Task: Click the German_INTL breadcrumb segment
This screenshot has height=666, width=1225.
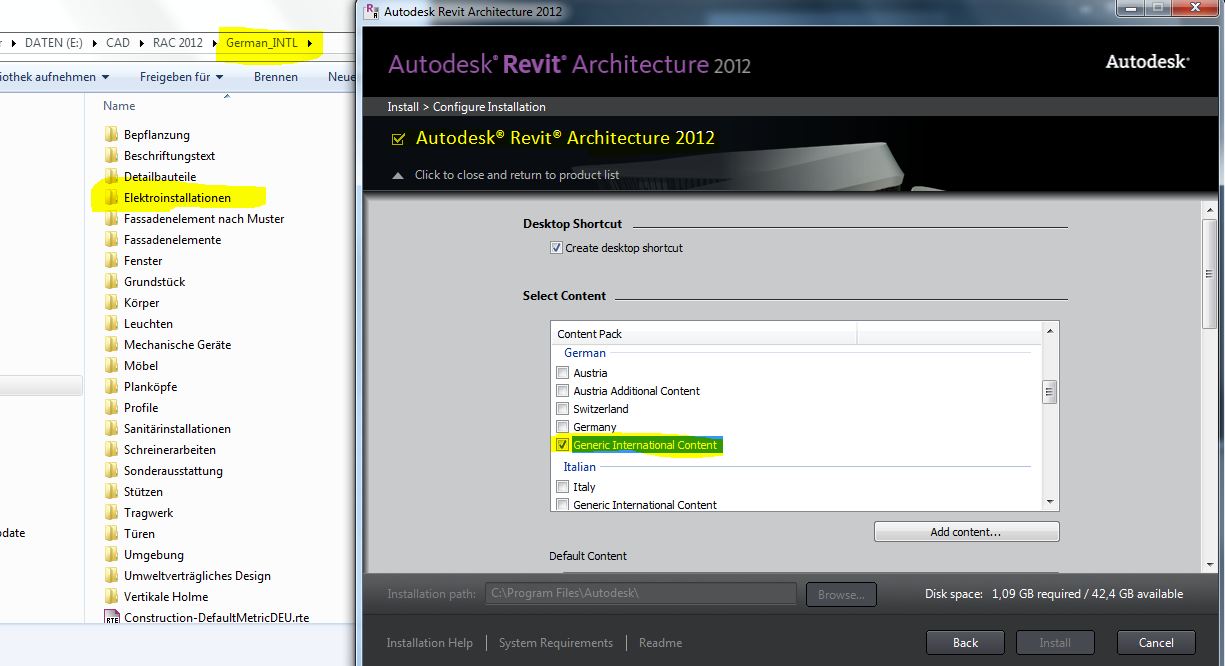Action: coord(262,43)
